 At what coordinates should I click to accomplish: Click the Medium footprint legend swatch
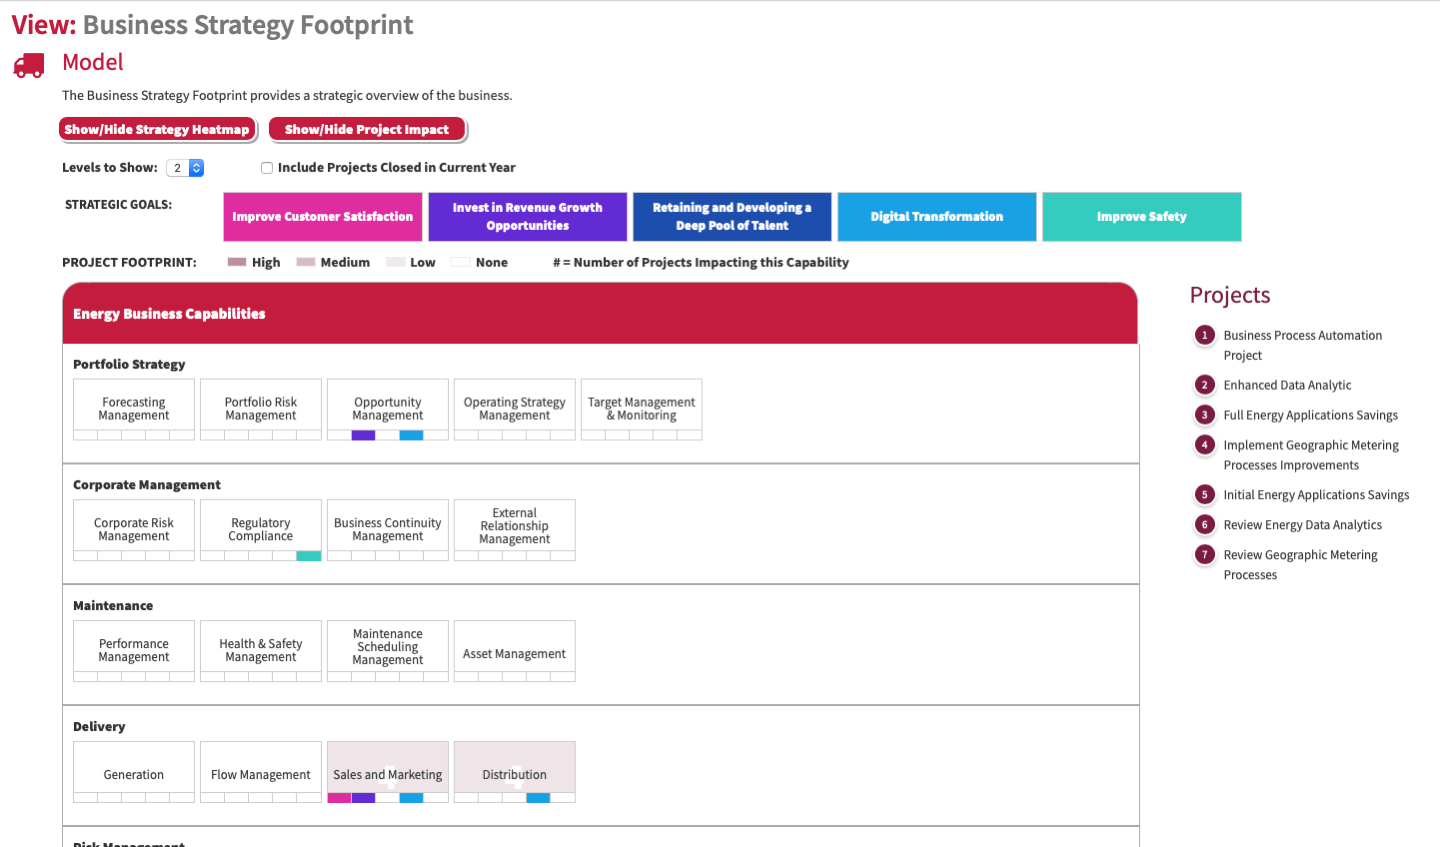point(306,262)
